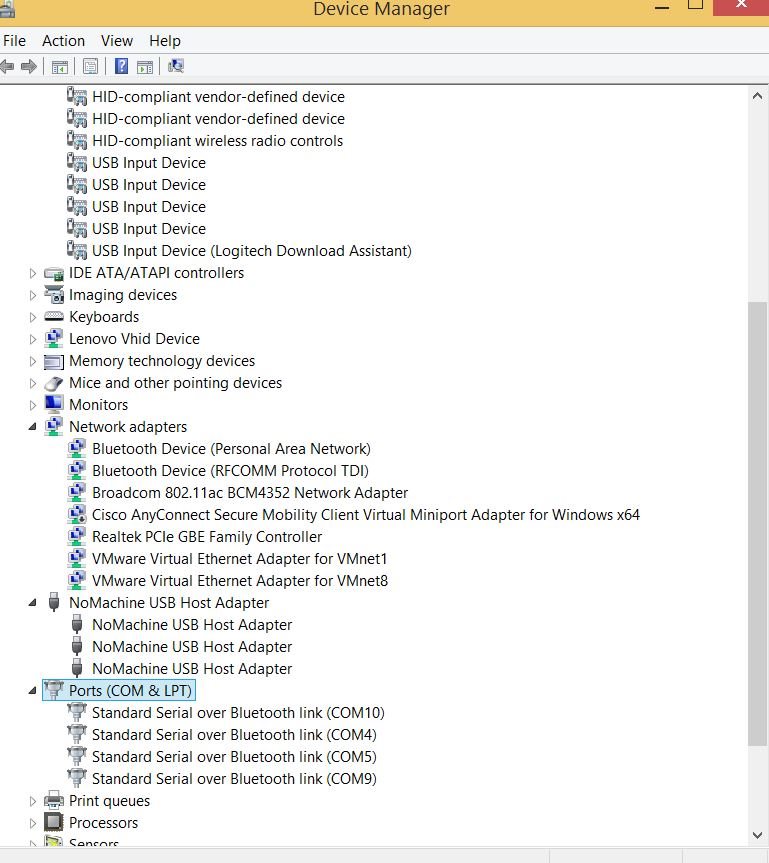Select Bluetooth Device (Personal Area Network)
This screenshot has height=863, width=769.
[x=231, y=449]
